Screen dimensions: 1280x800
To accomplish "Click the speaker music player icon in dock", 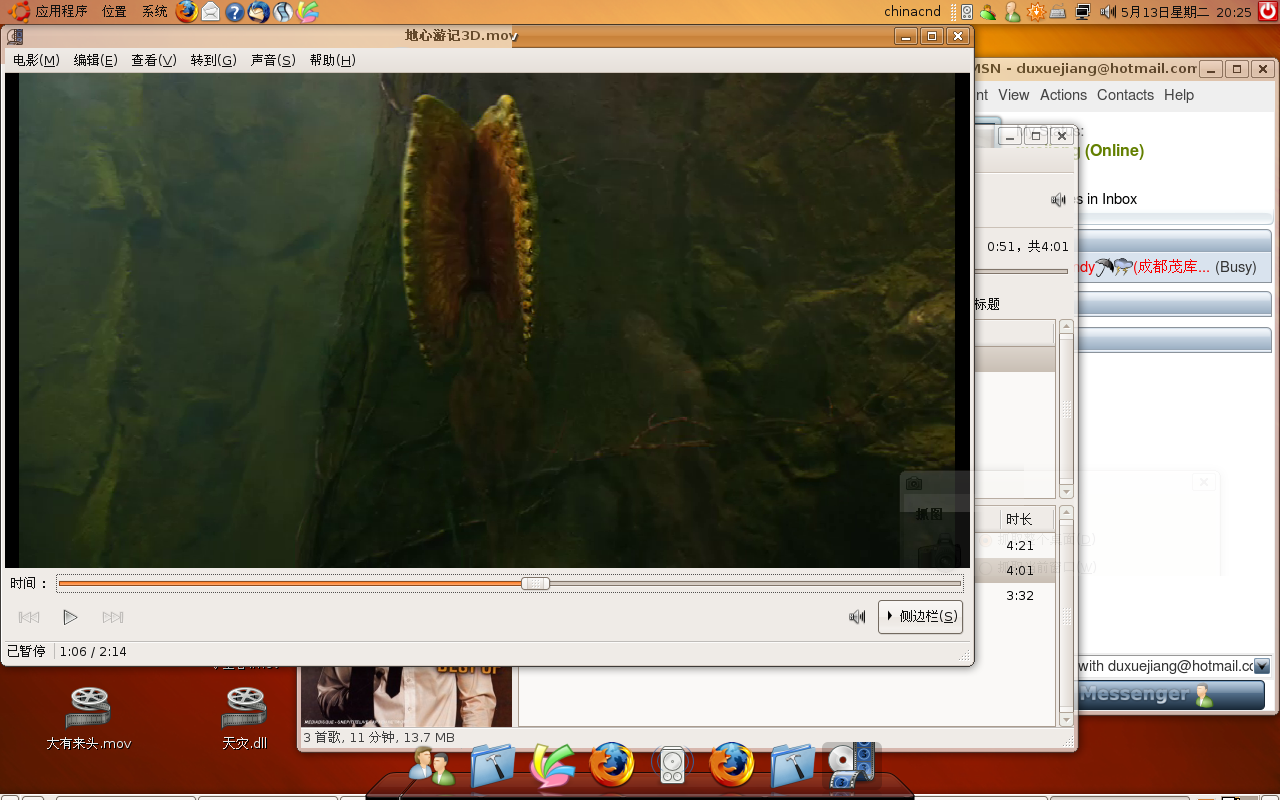I will 672,766.
